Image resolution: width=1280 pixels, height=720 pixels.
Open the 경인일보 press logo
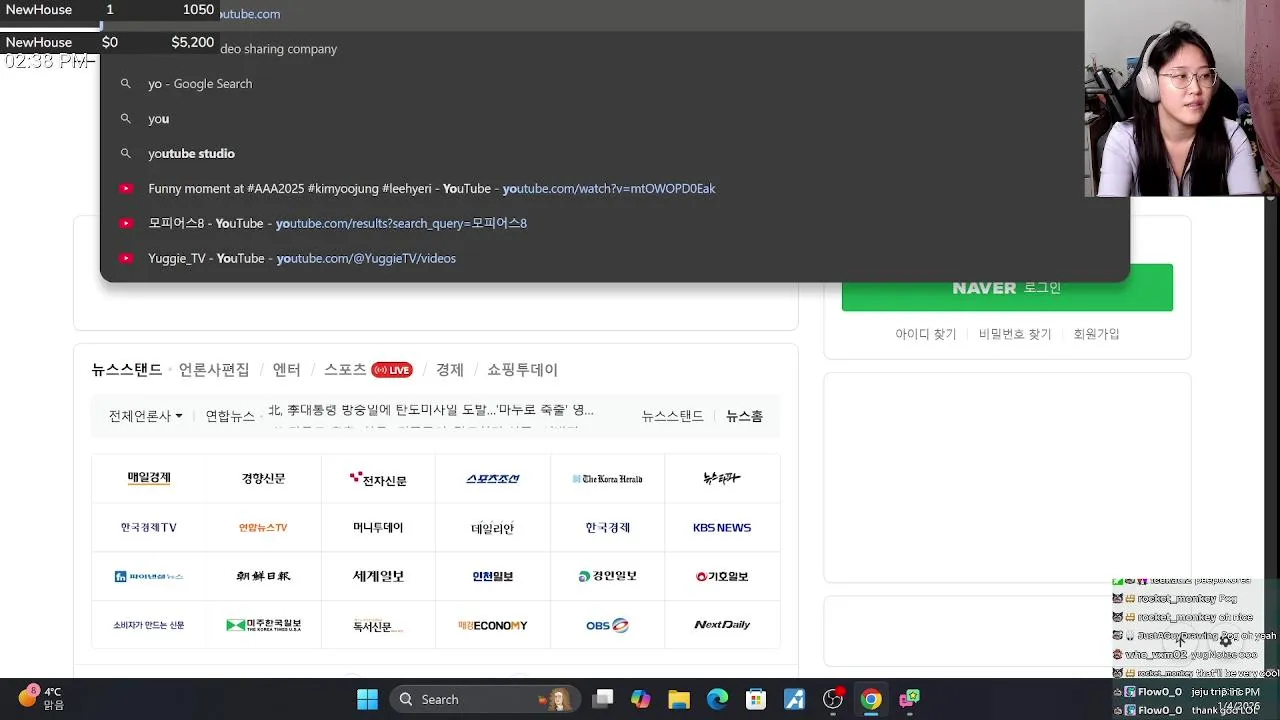click(607, 576)
